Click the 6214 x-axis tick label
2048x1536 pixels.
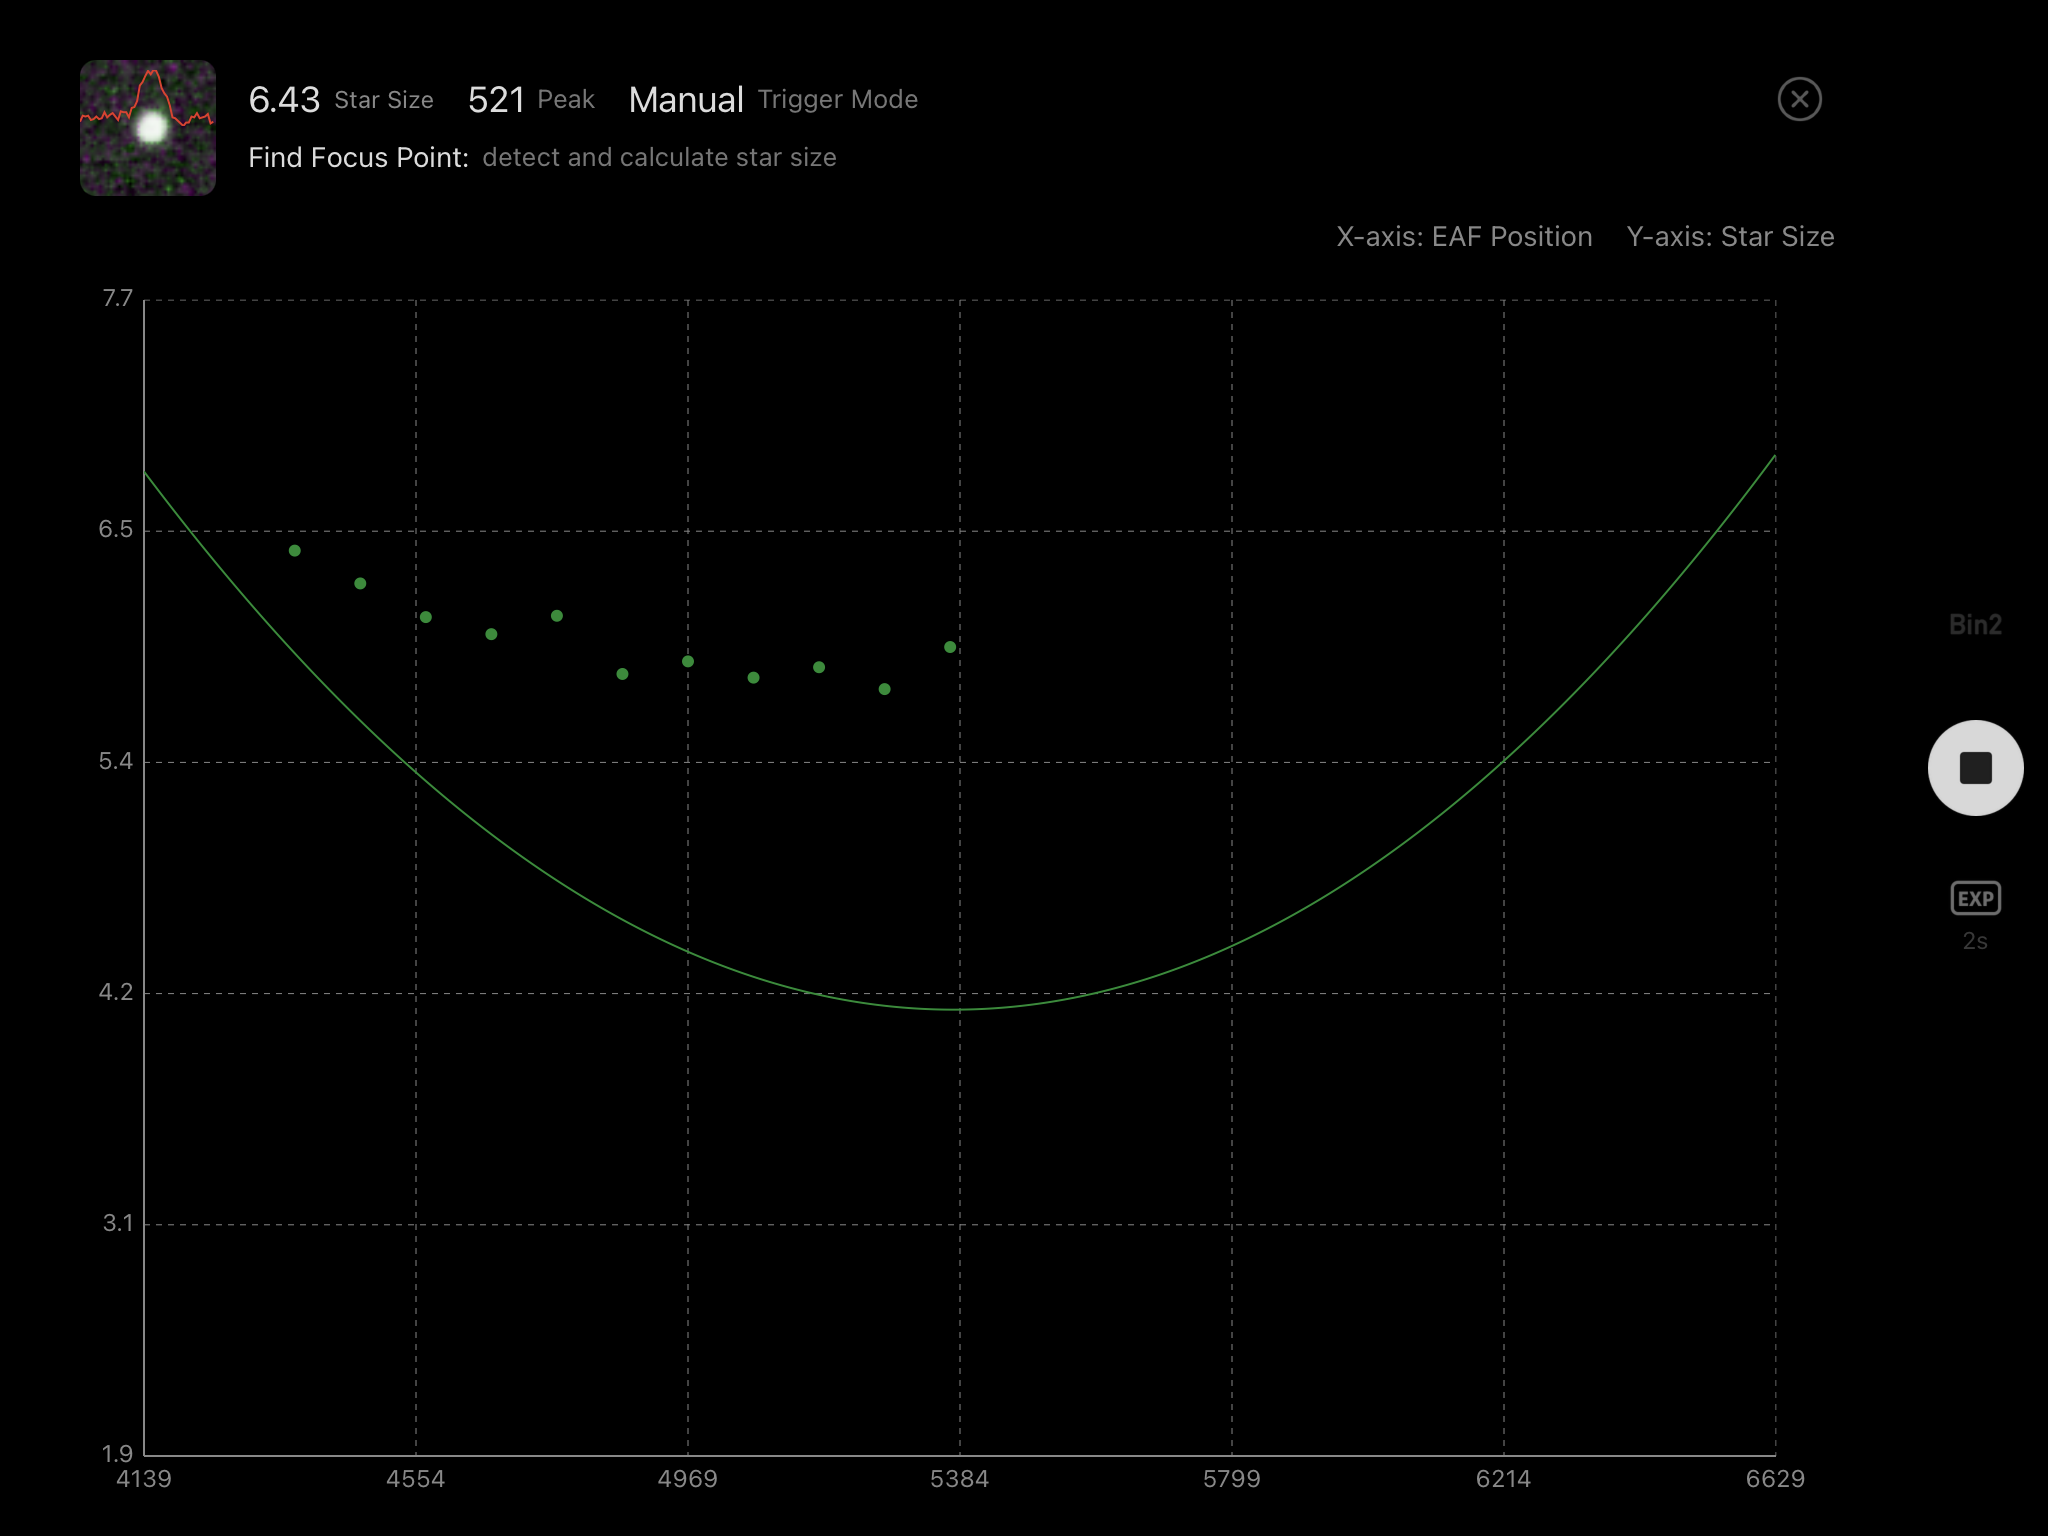point(1503,1479)
